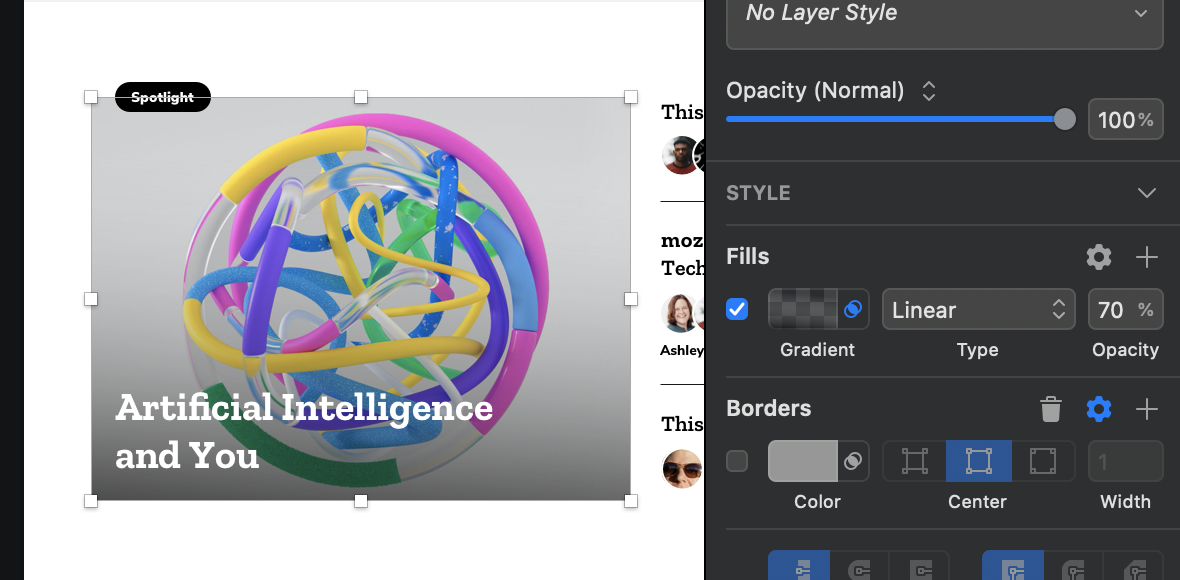Click the bottom-center selection handle
The image size is (1180, 580).
coord(360,501)
